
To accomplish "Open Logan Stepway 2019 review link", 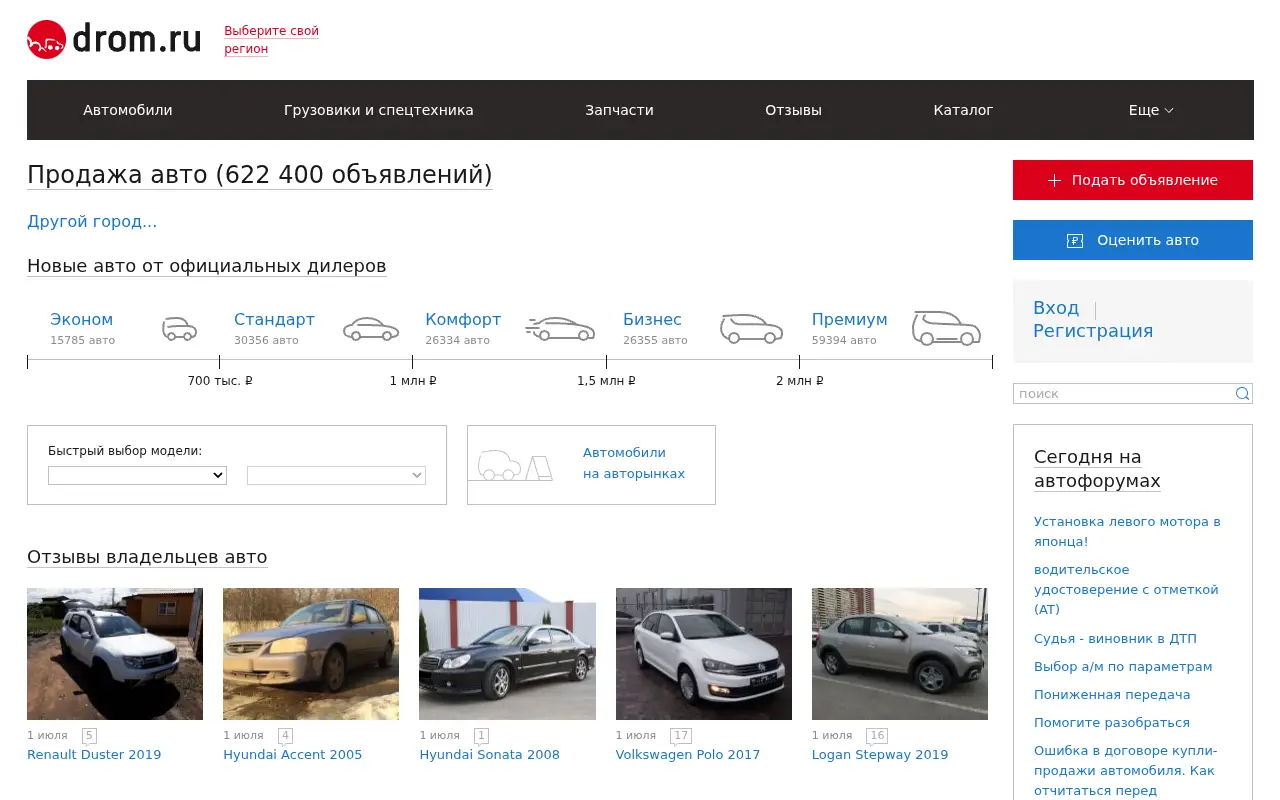I will (880, 755).
